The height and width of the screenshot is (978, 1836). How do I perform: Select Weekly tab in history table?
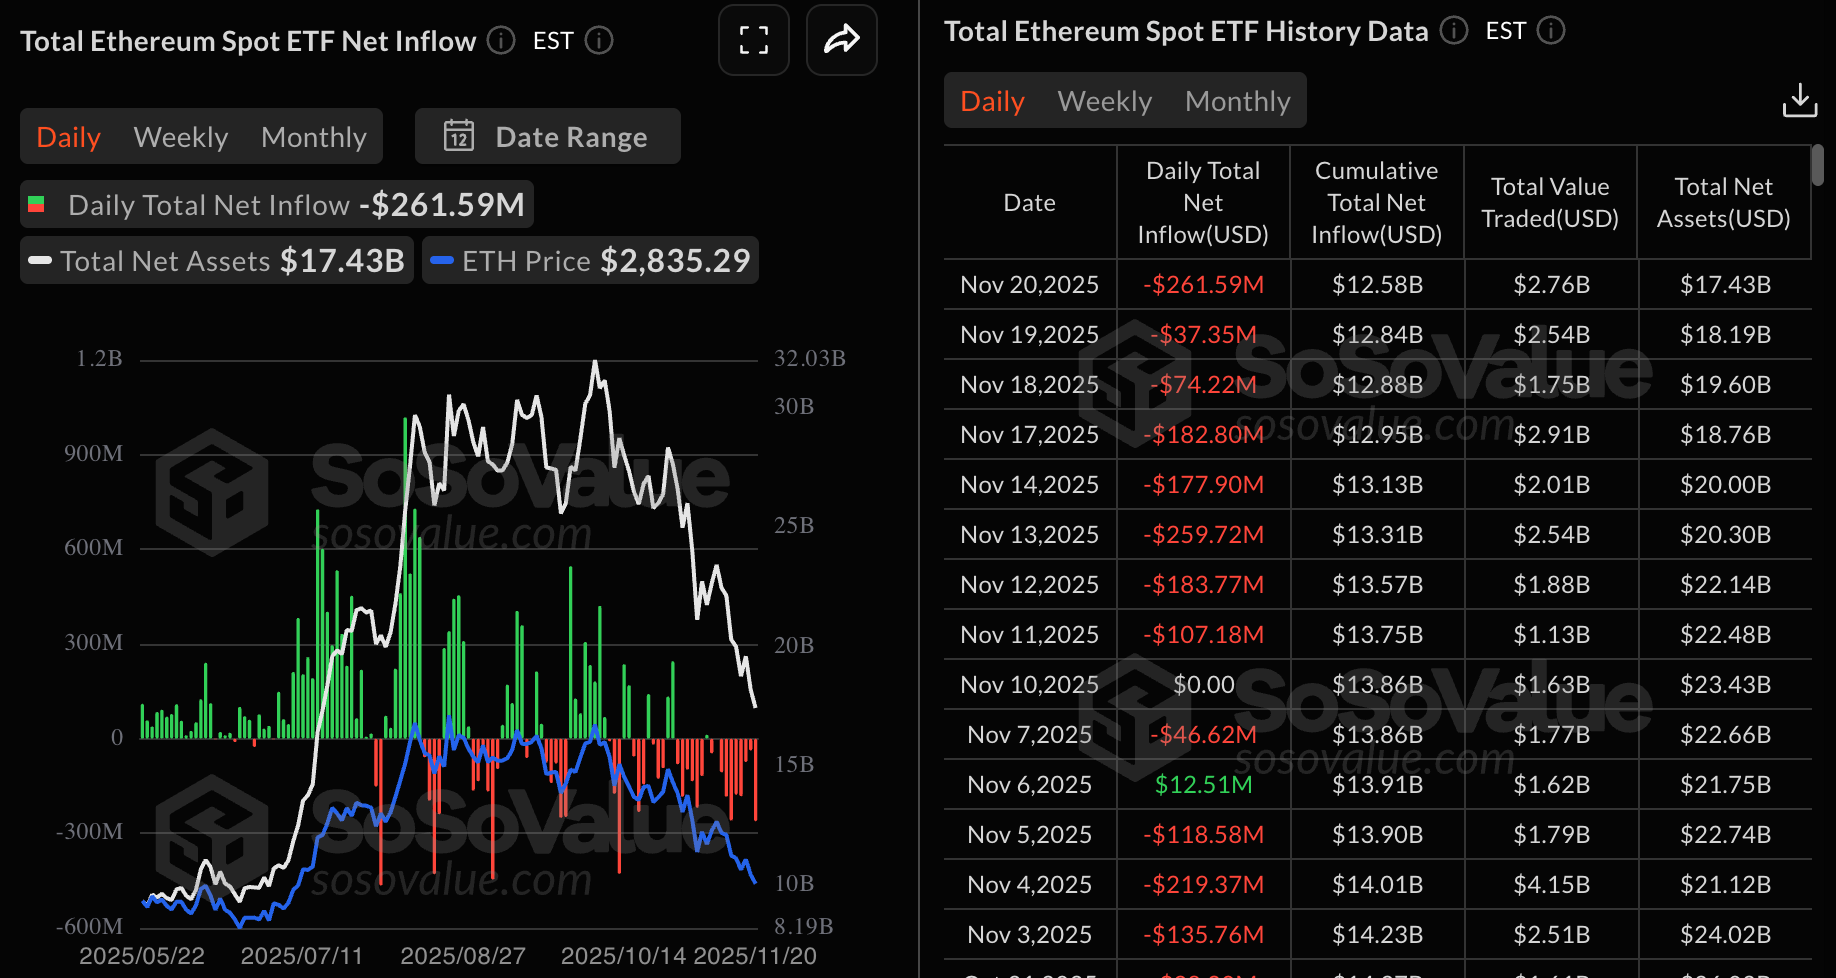point(1104,101)
